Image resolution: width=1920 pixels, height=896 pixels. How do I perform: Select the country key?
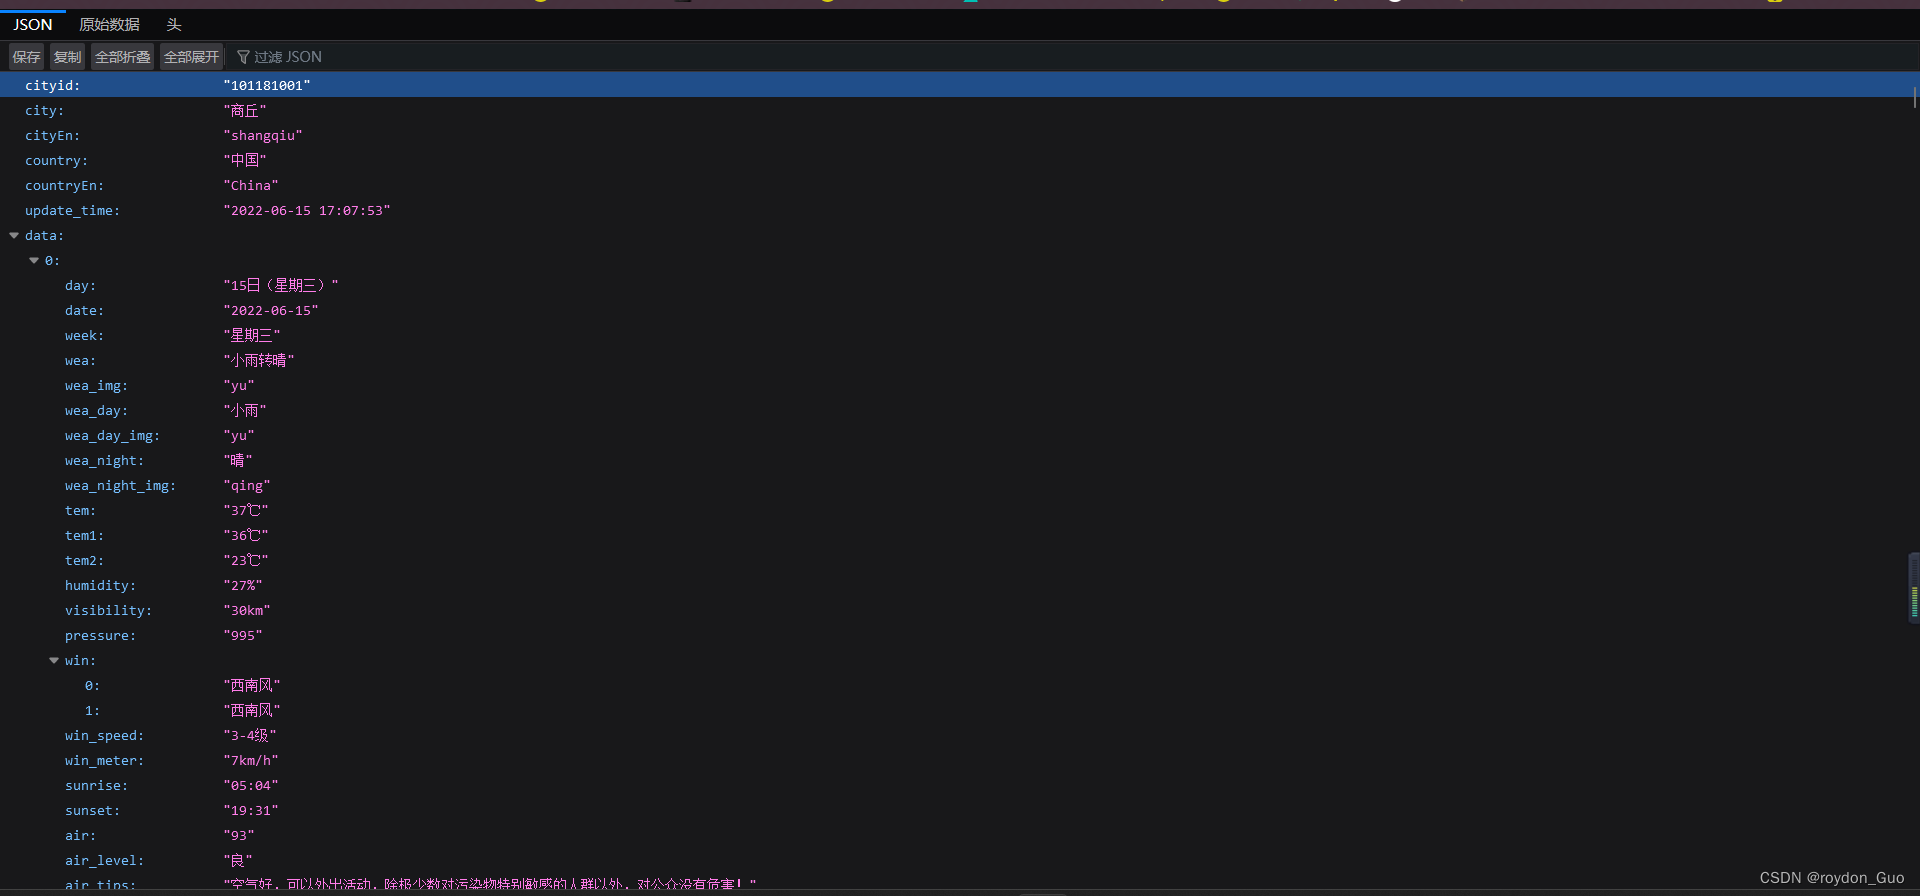[56, 160]
